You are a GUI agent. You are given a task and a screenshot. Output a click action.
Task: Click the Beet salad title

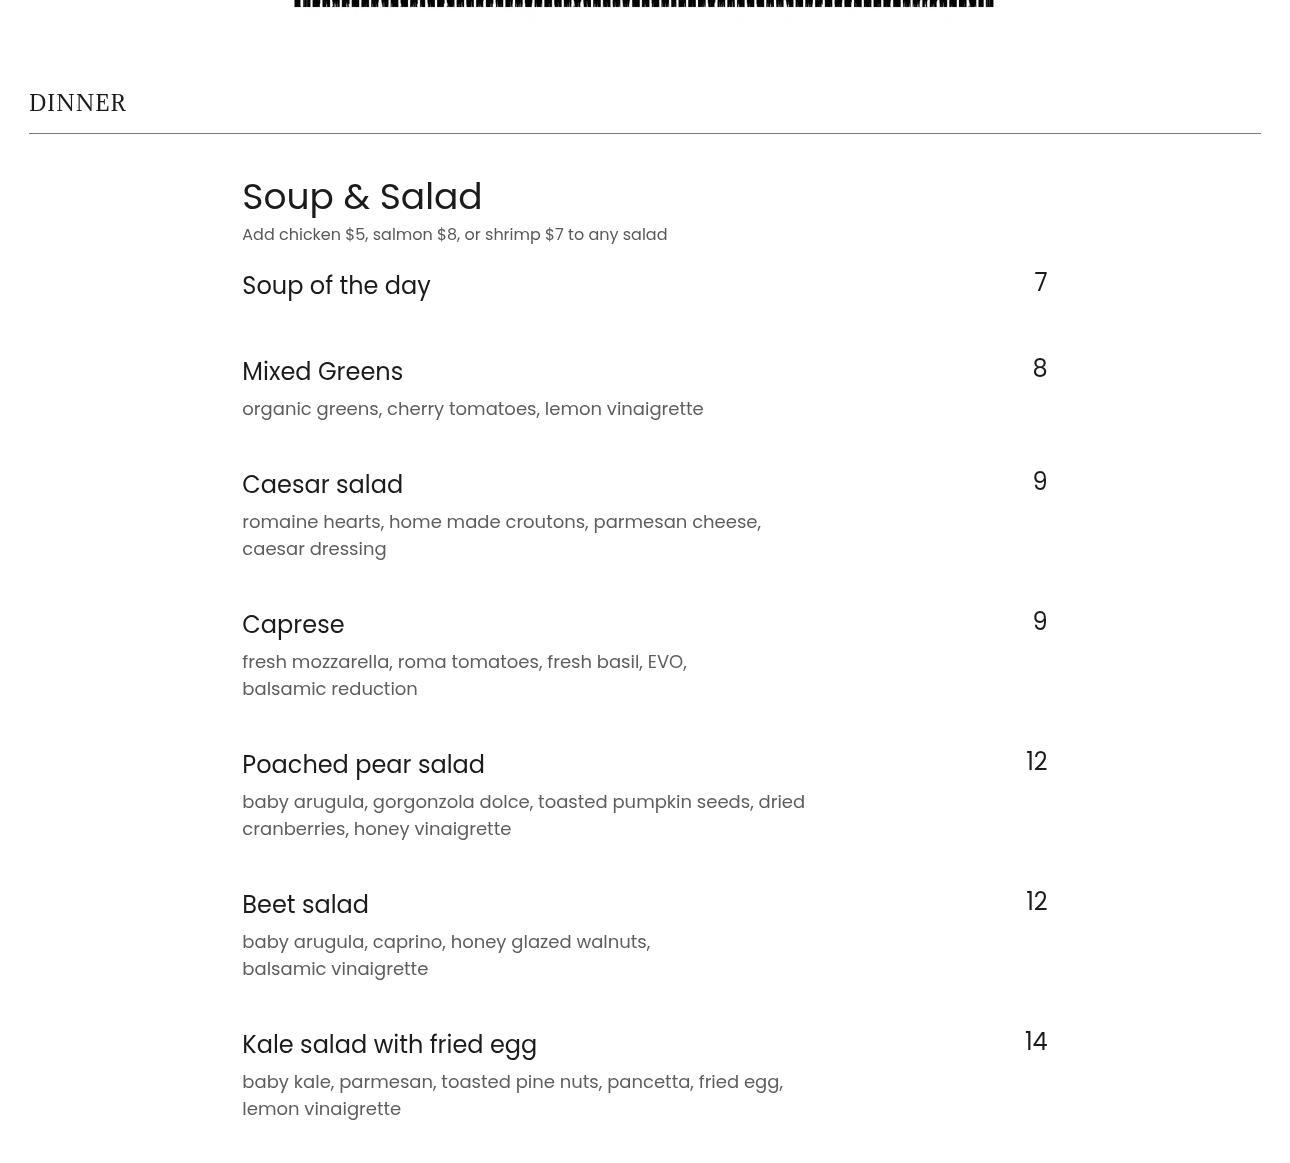305,905
